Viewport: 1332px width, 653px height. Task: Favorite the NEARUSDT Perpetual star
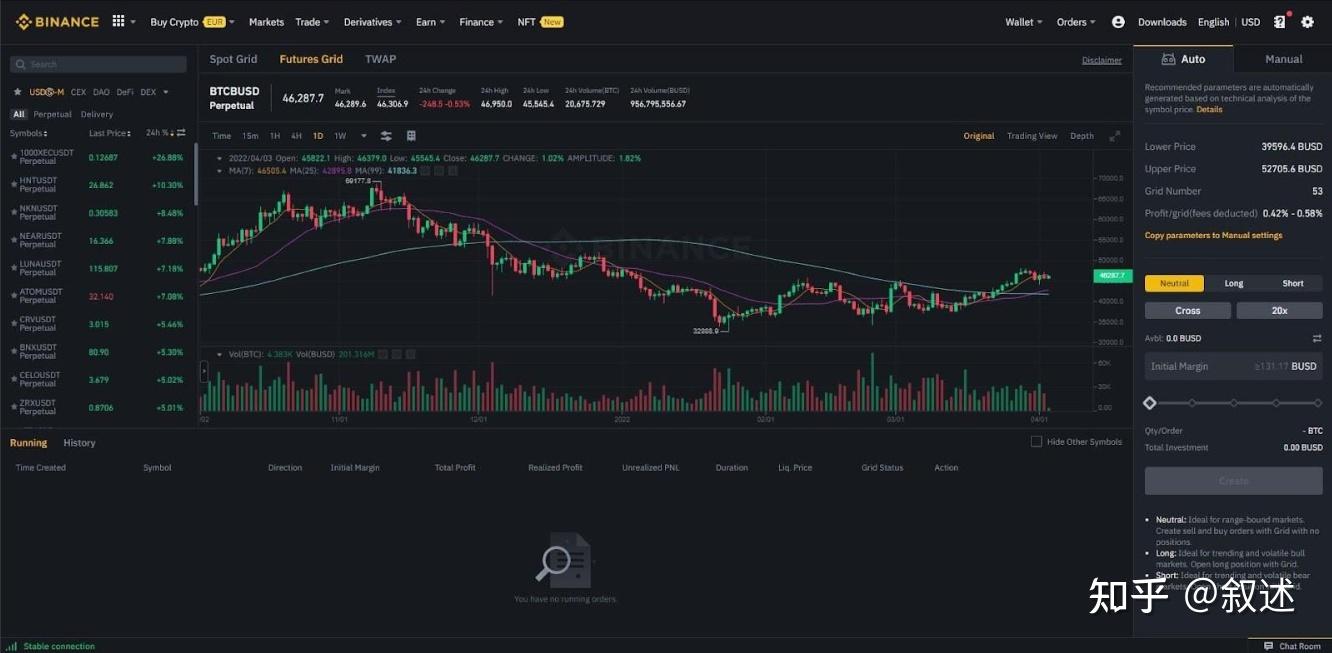pyautogui.click(x=14, y=241)
